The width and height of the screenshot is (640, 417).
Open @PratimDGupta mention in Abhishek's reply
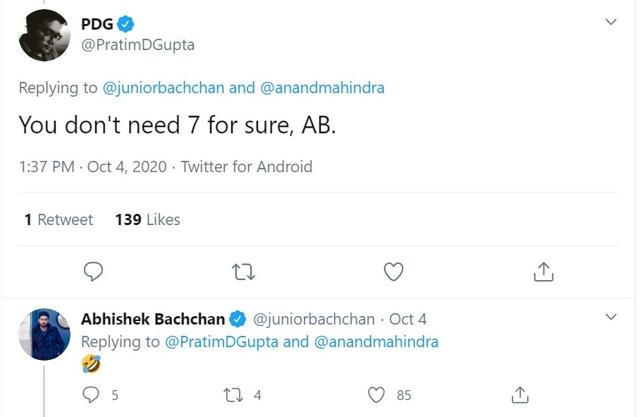221,342
